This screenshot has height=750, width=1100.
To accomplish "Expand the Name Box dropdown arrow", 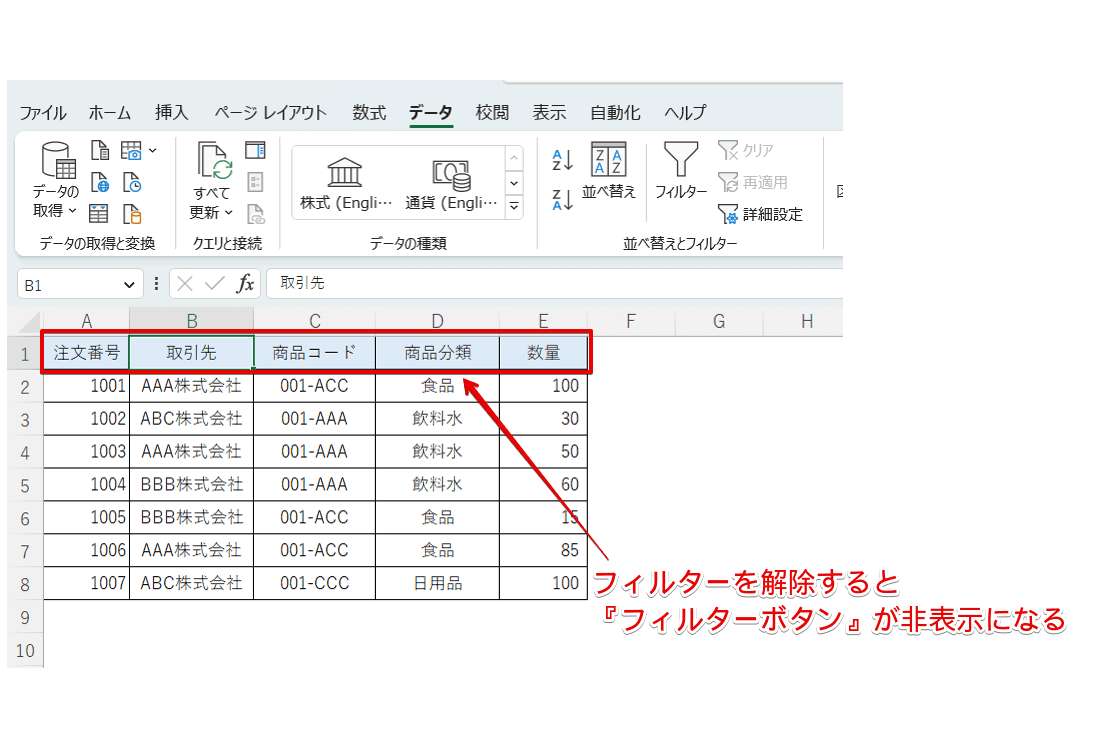I will 129,285.
